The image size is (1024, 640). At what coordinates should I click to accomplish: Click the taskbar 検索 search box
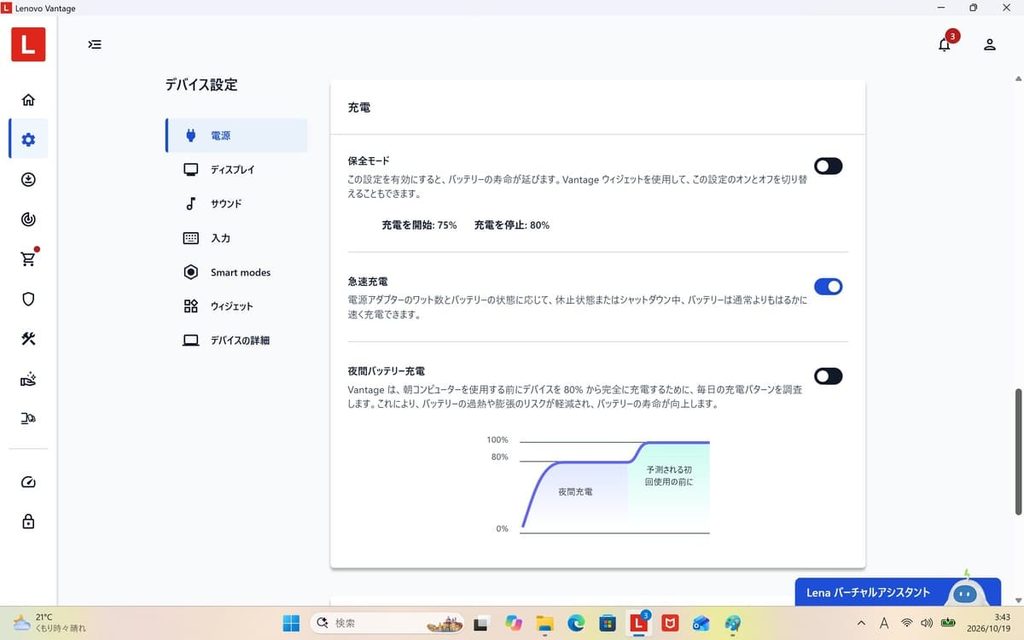(x=387, y=624)
